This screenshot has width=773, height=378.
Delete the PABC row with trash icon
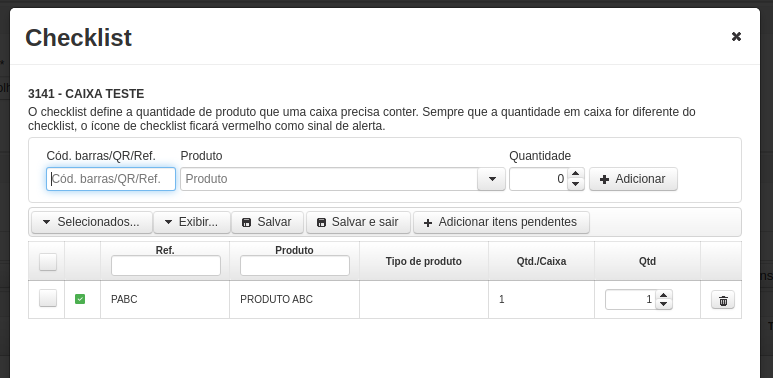tap(723, 300)
